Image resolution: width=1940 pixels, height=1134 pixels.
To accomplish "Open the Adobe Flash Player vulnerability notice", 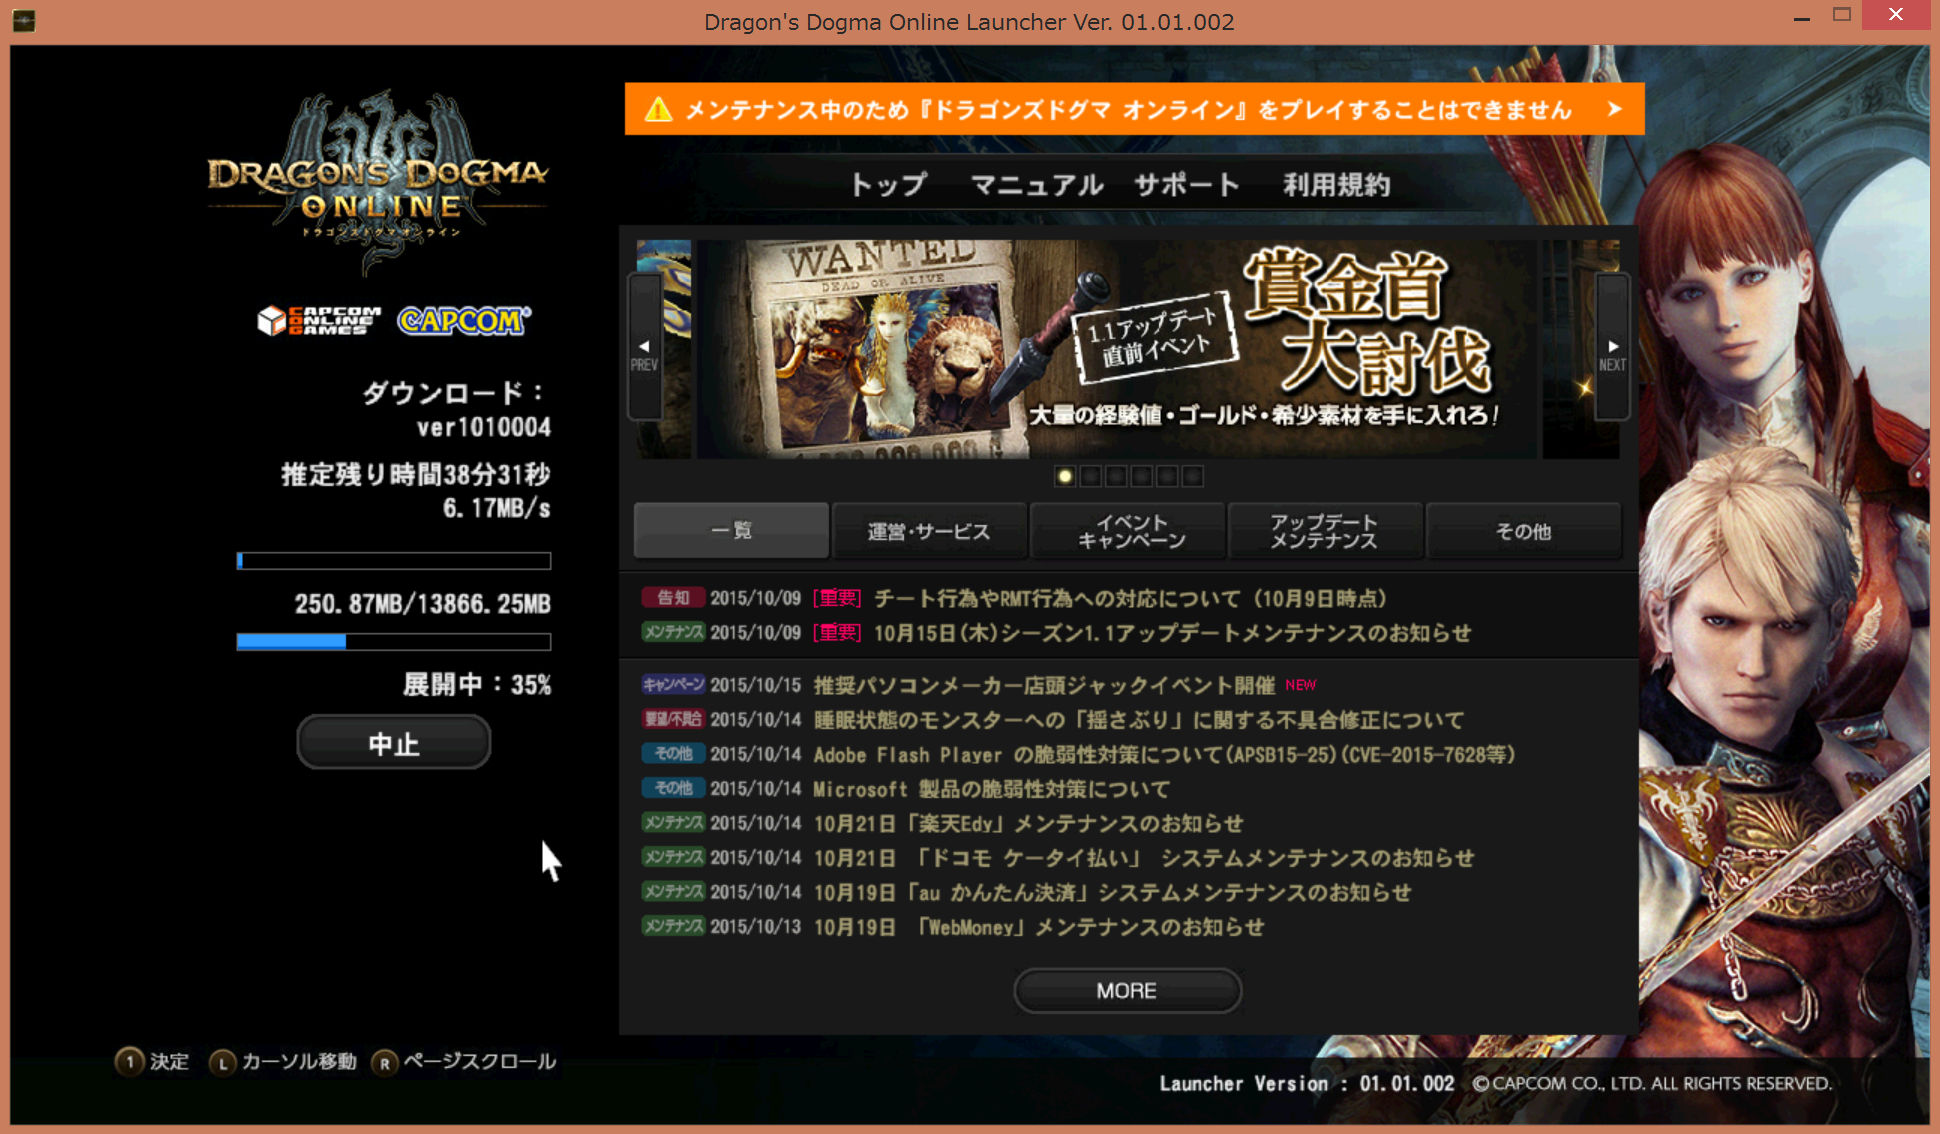I will point(1163,755).
